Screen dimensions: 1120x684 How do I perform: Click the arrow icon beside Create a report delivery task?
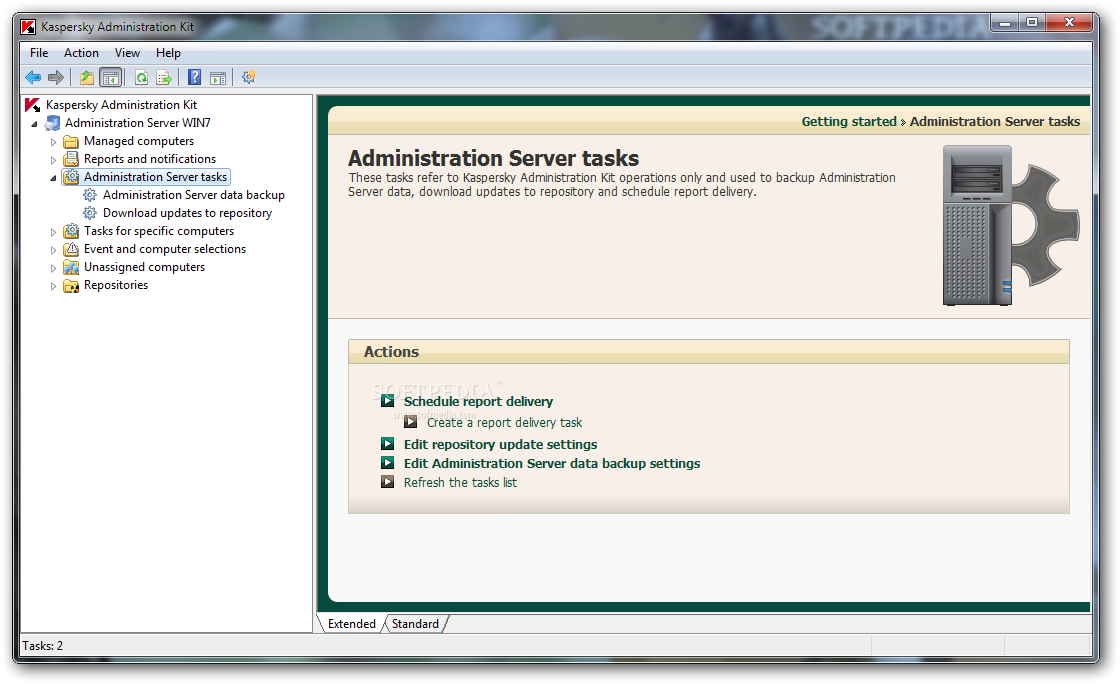(411, 422)
